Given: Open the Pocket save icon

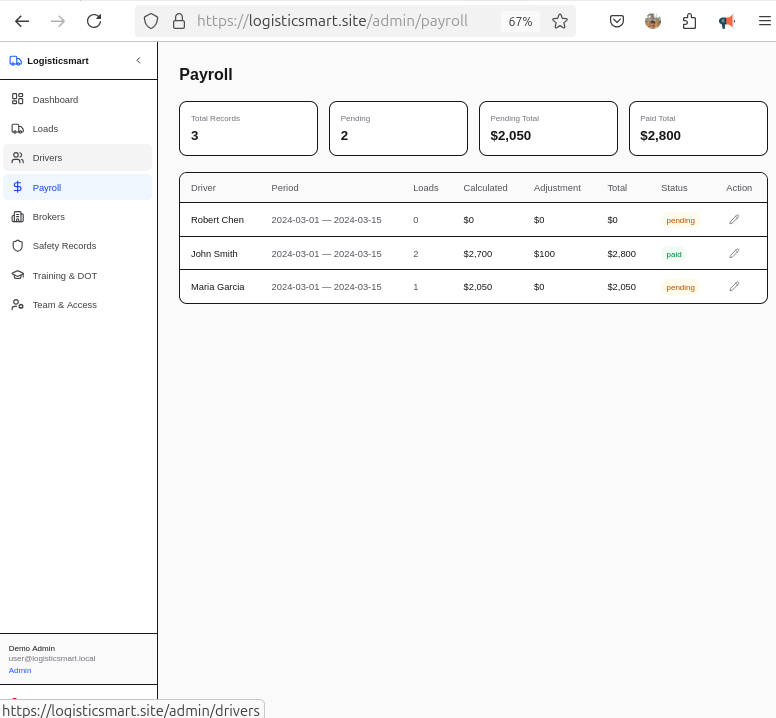Looking at the screenshot, I should coord(617,21).
